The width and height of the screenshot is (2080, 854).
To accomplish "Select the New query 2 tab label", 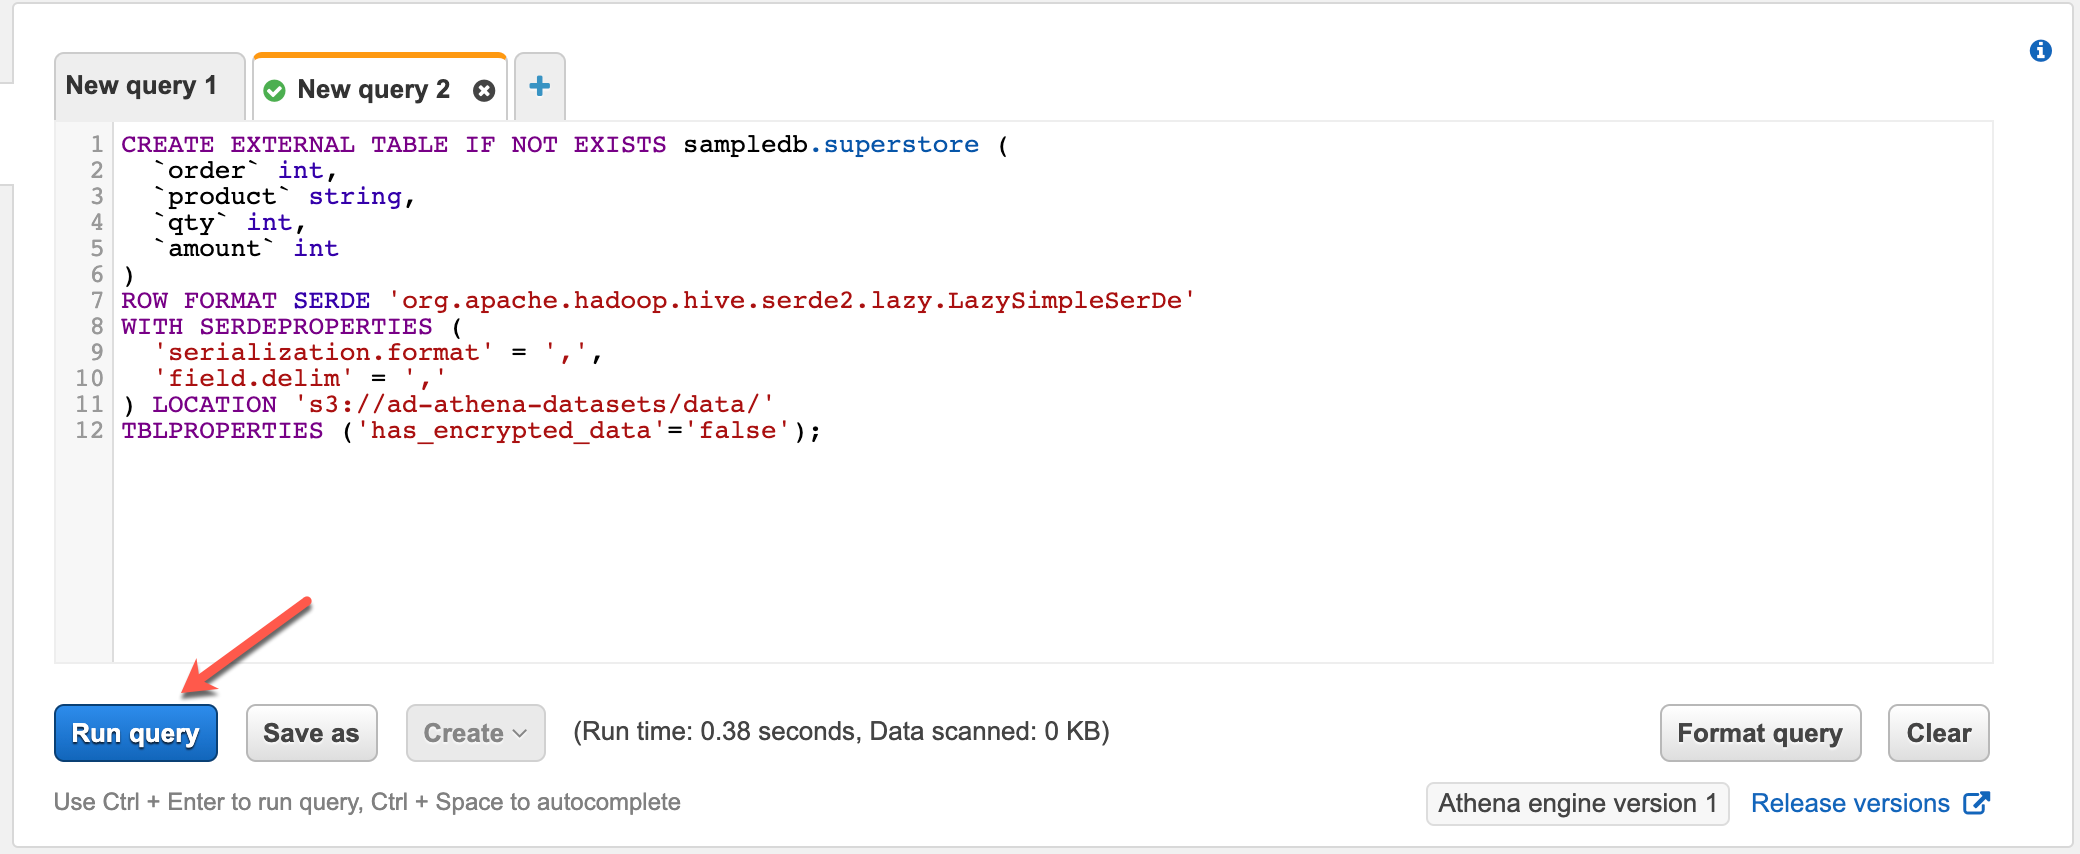I will [373, 90].
